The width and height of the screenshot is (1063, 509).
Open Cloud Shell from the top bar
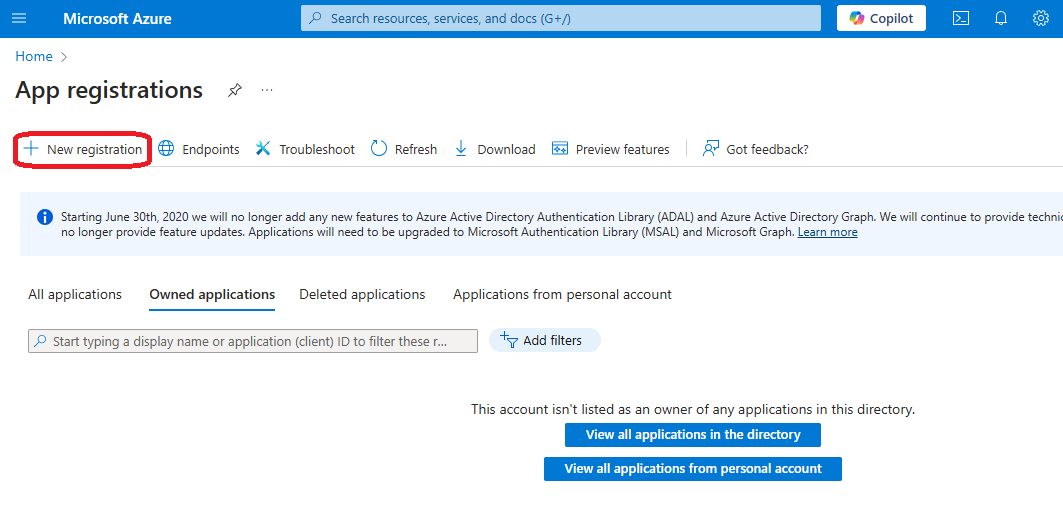click(x=960, y=19)
